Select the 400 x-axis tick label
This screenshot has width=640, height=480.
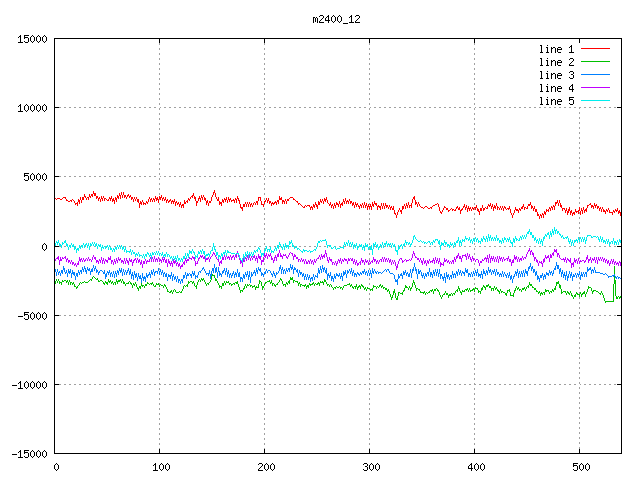point(475,467)
